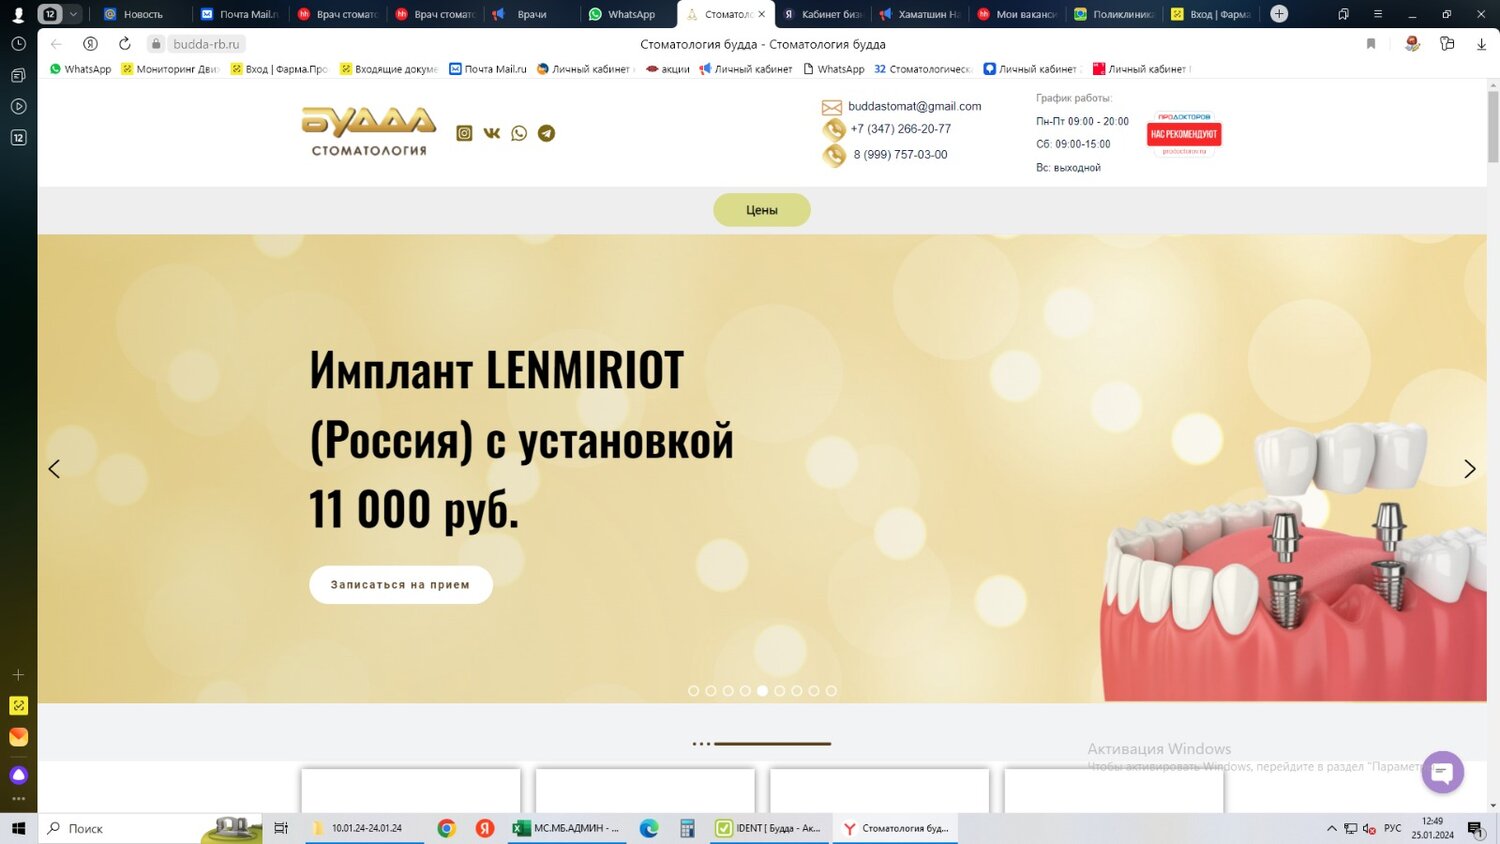Switch to the Поликлиники tab
1500x844 pixels.
coord(1114,14)
